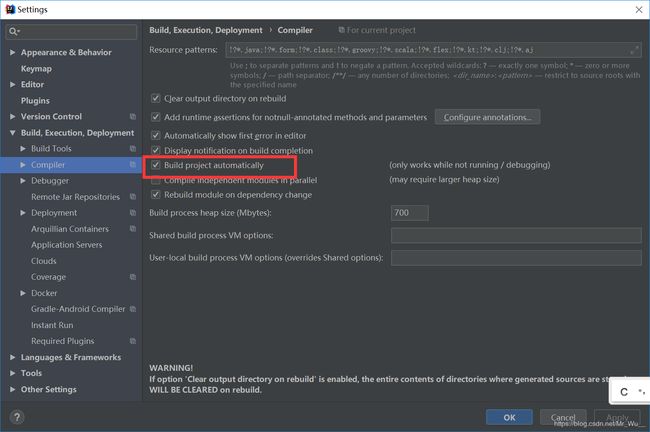Select Instant Run in the settings tree
Screen dimensions: 650x432
[52, 325]
